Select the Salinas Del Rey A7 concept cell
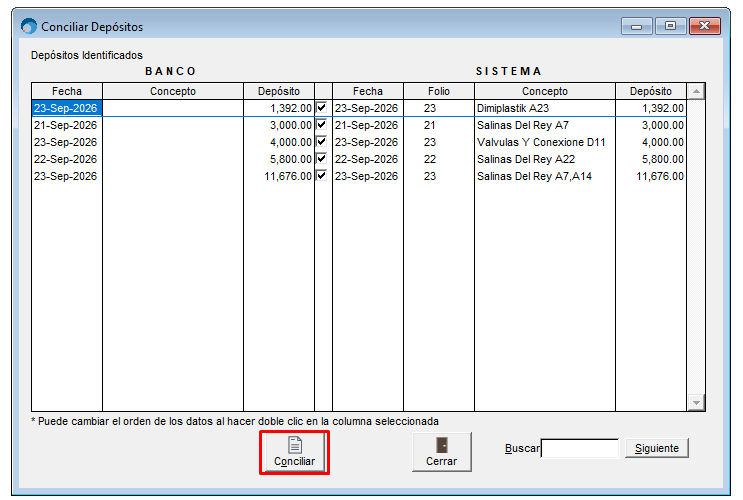Screen dimensions: 743x500 tap(545, 125)
